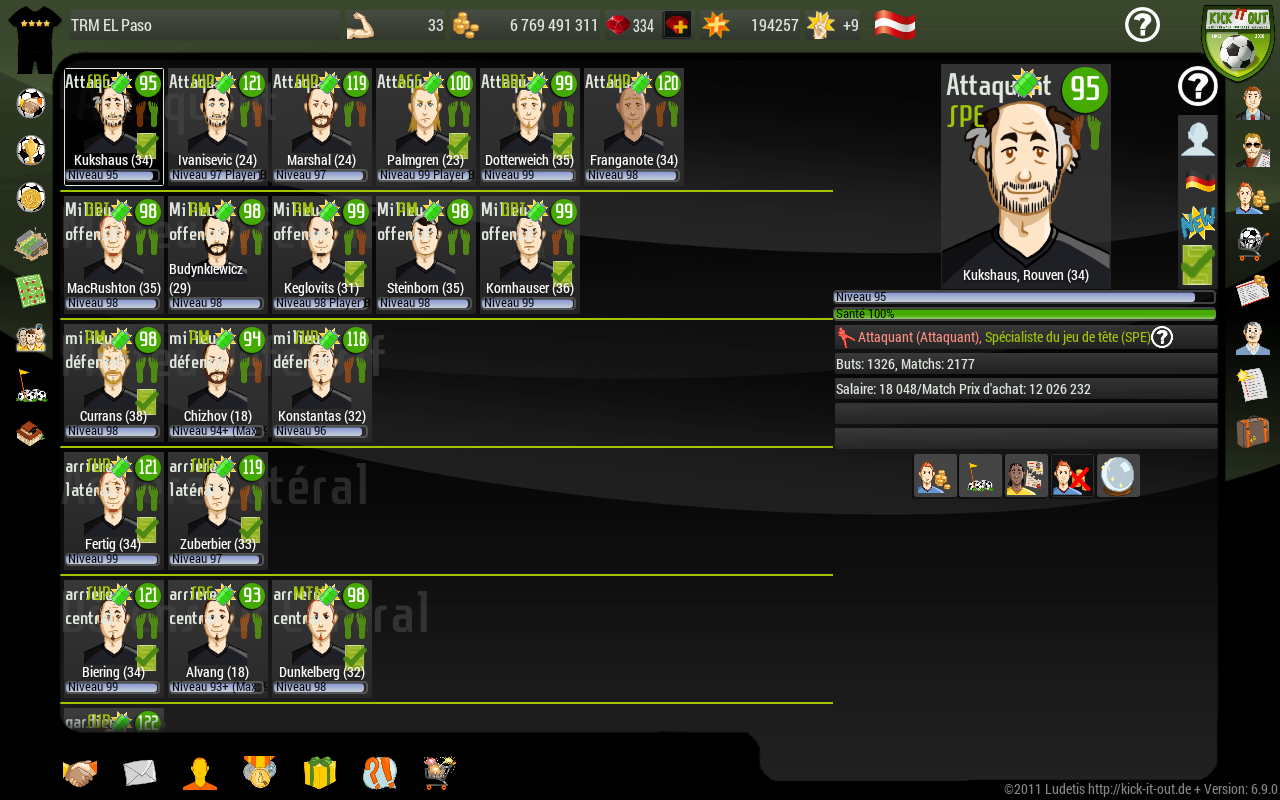Select player card Ivanisevic (24)
The width and height of the screenshot is (1280, 800).
(x=217, y=126)
